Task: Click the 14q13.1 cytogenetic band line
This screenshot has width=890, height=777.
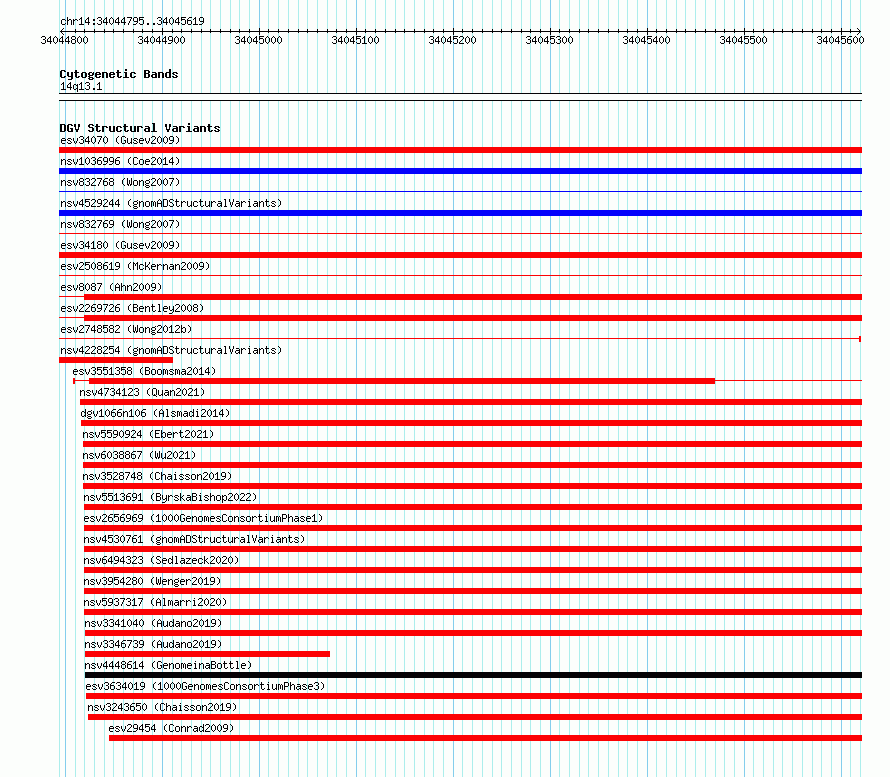Action: pos(460,97)
